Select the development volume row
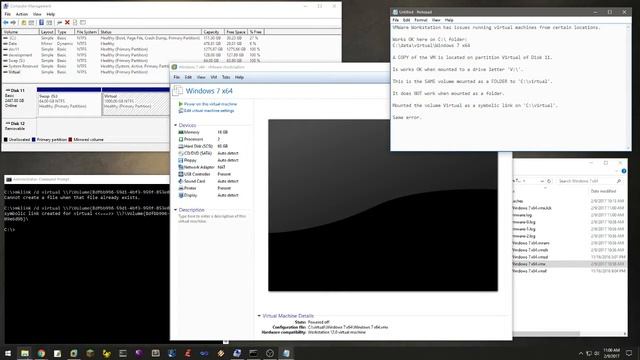Image resolution: width=640 pixels, height=360 pixels. coord(133,55)
